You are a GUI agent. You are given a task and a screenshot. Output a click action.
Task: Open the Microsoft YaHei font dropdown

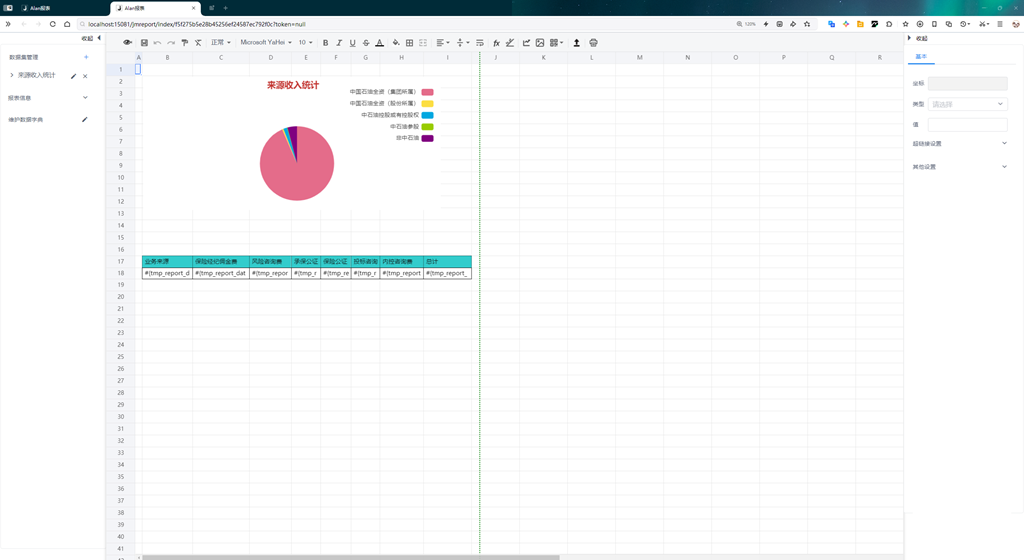(266, 42)
